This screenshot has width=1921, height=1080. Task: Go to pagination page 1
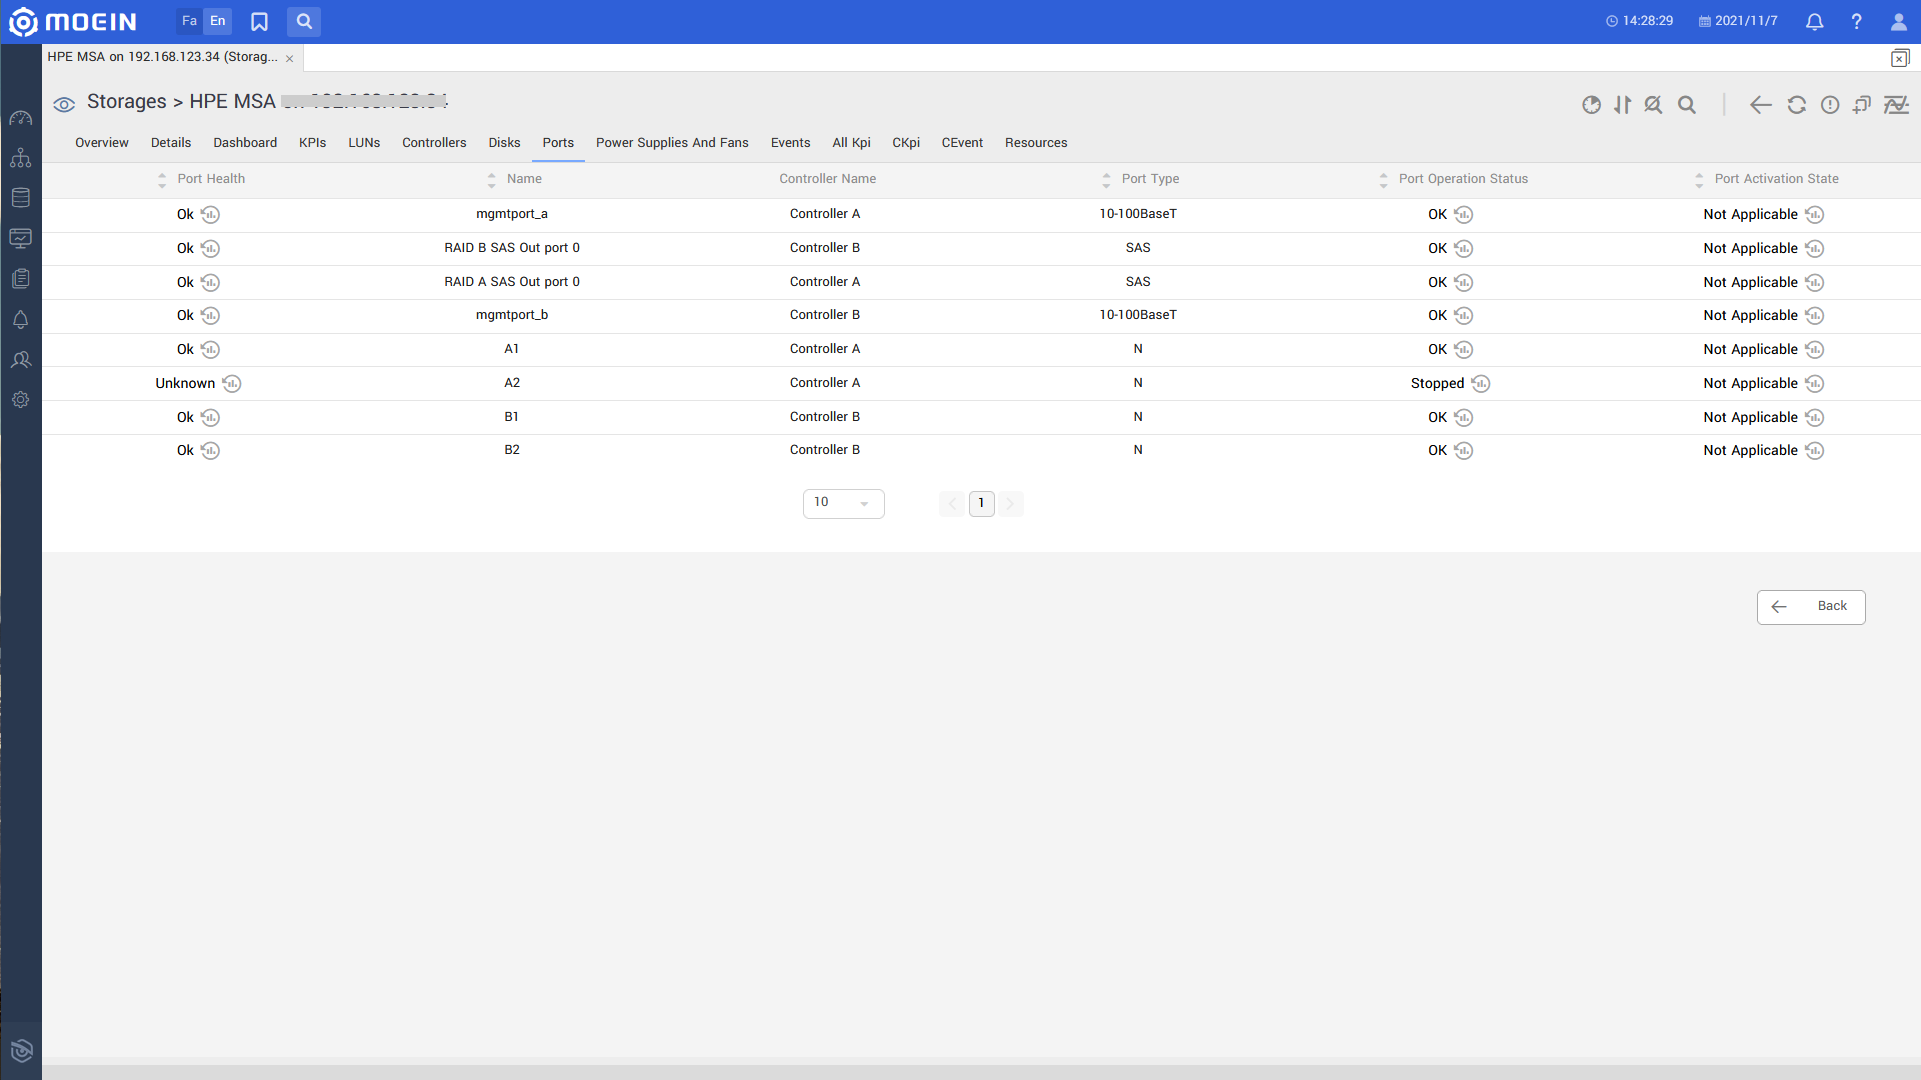point(981,503)
